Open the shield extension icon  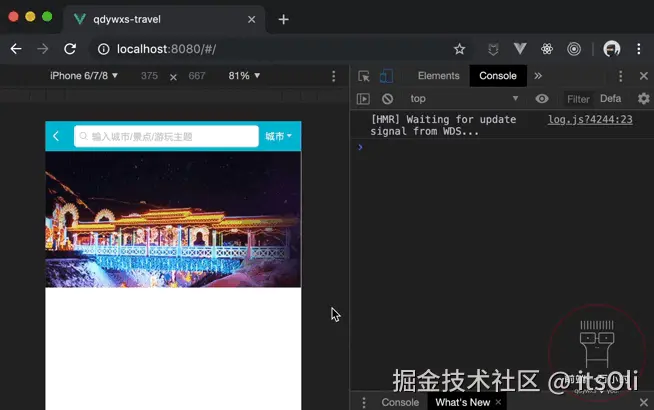click(493, 49)
